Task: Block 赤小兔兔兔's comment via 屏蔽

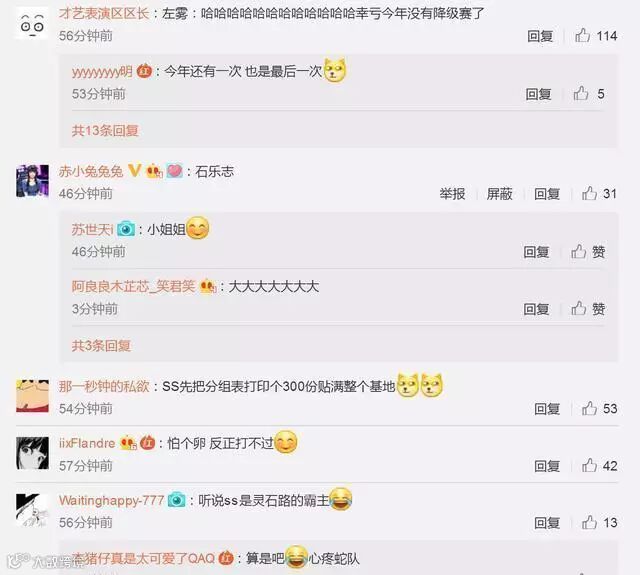Action: [499, 193]
